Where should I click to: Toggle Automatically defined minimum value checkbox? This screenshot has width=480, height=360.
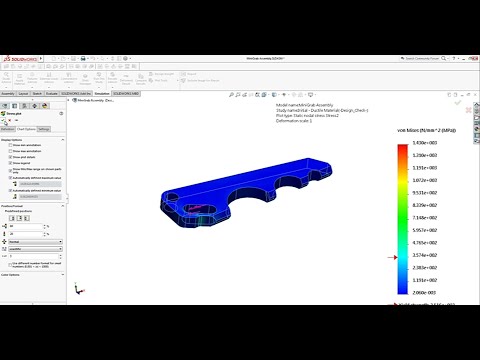point(10,191)
